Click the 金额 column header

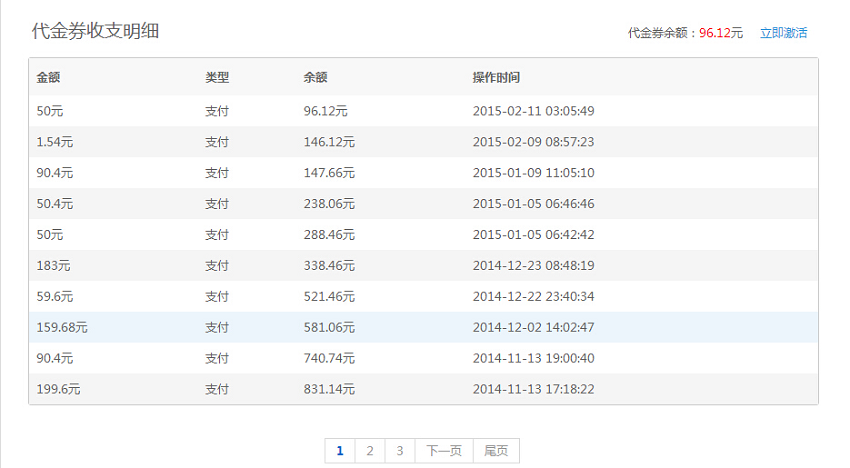pos(48,78)
